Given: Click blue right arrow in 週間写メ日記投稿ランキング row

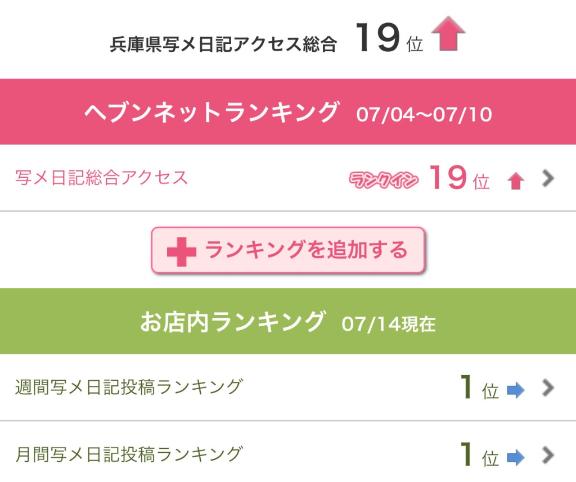Looking at the screenshot, I should [515, 390].
